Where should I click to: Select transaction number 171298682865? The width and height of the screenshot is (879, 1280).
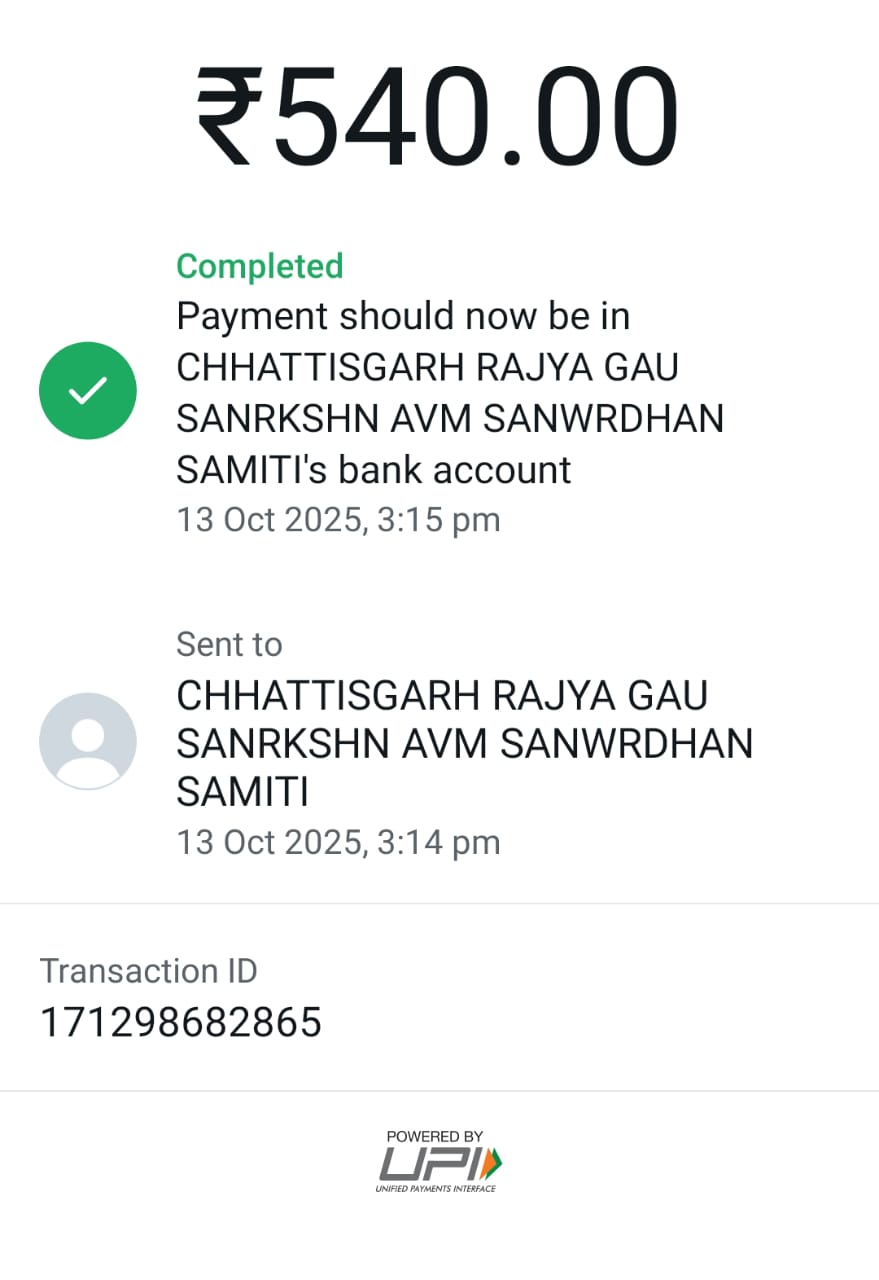(x=181, y=1022)
